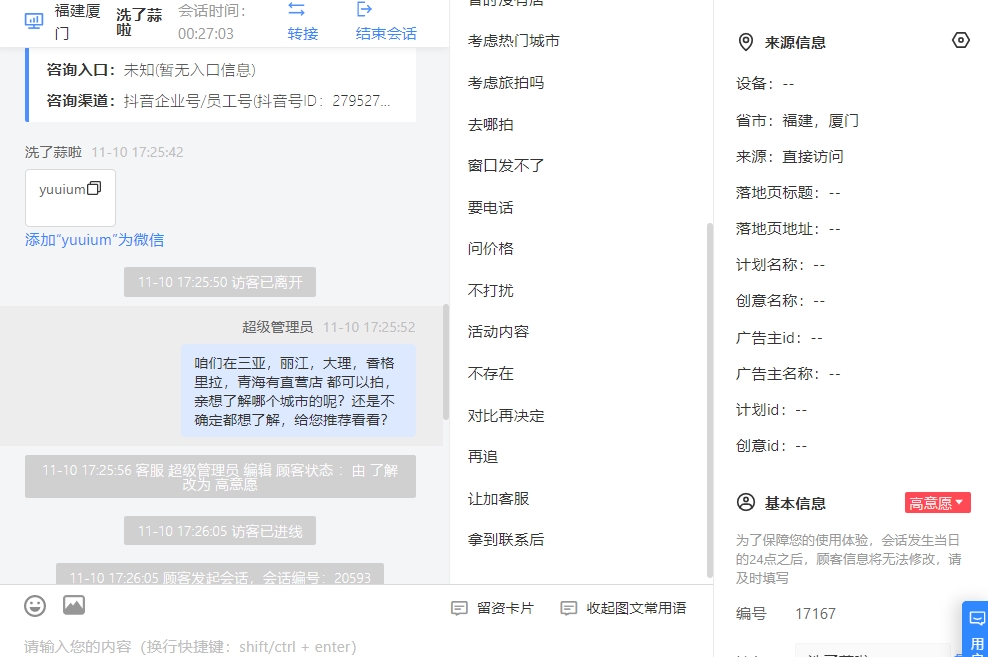This screenshot has width=988, height=657.
Task: Copy the yuuium WeChat ID icon
Action: coord(94,188)
